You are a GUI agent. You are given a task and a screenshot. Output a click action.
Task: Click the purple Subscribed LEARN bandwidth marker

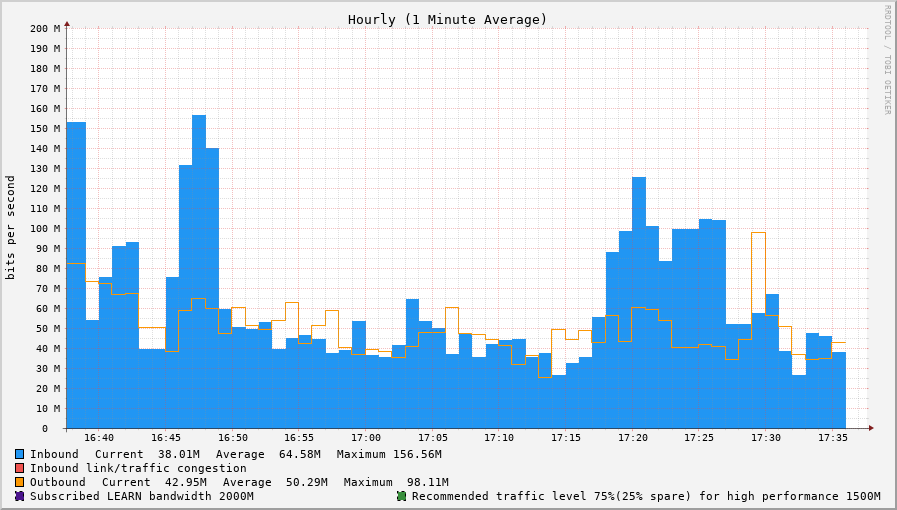point(19,496)
